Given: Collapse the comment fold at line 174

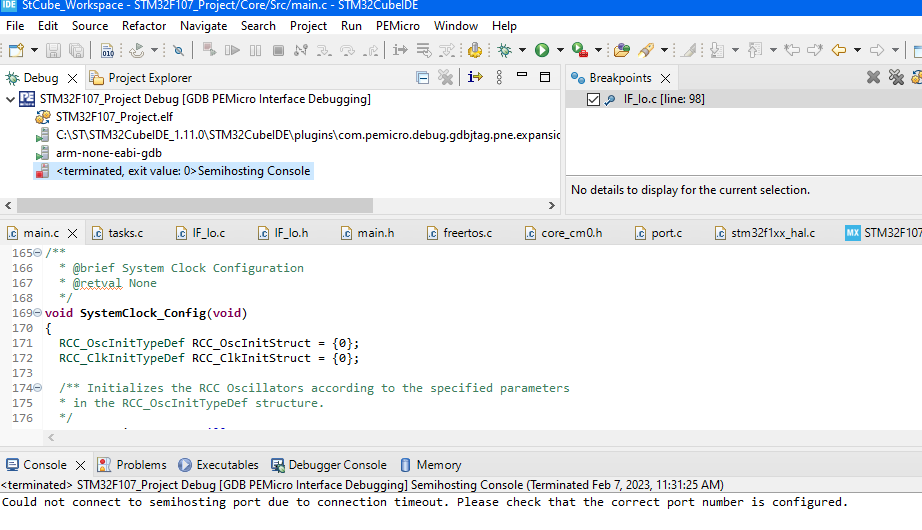Looking at the screenshot, I should coord(38,388).
